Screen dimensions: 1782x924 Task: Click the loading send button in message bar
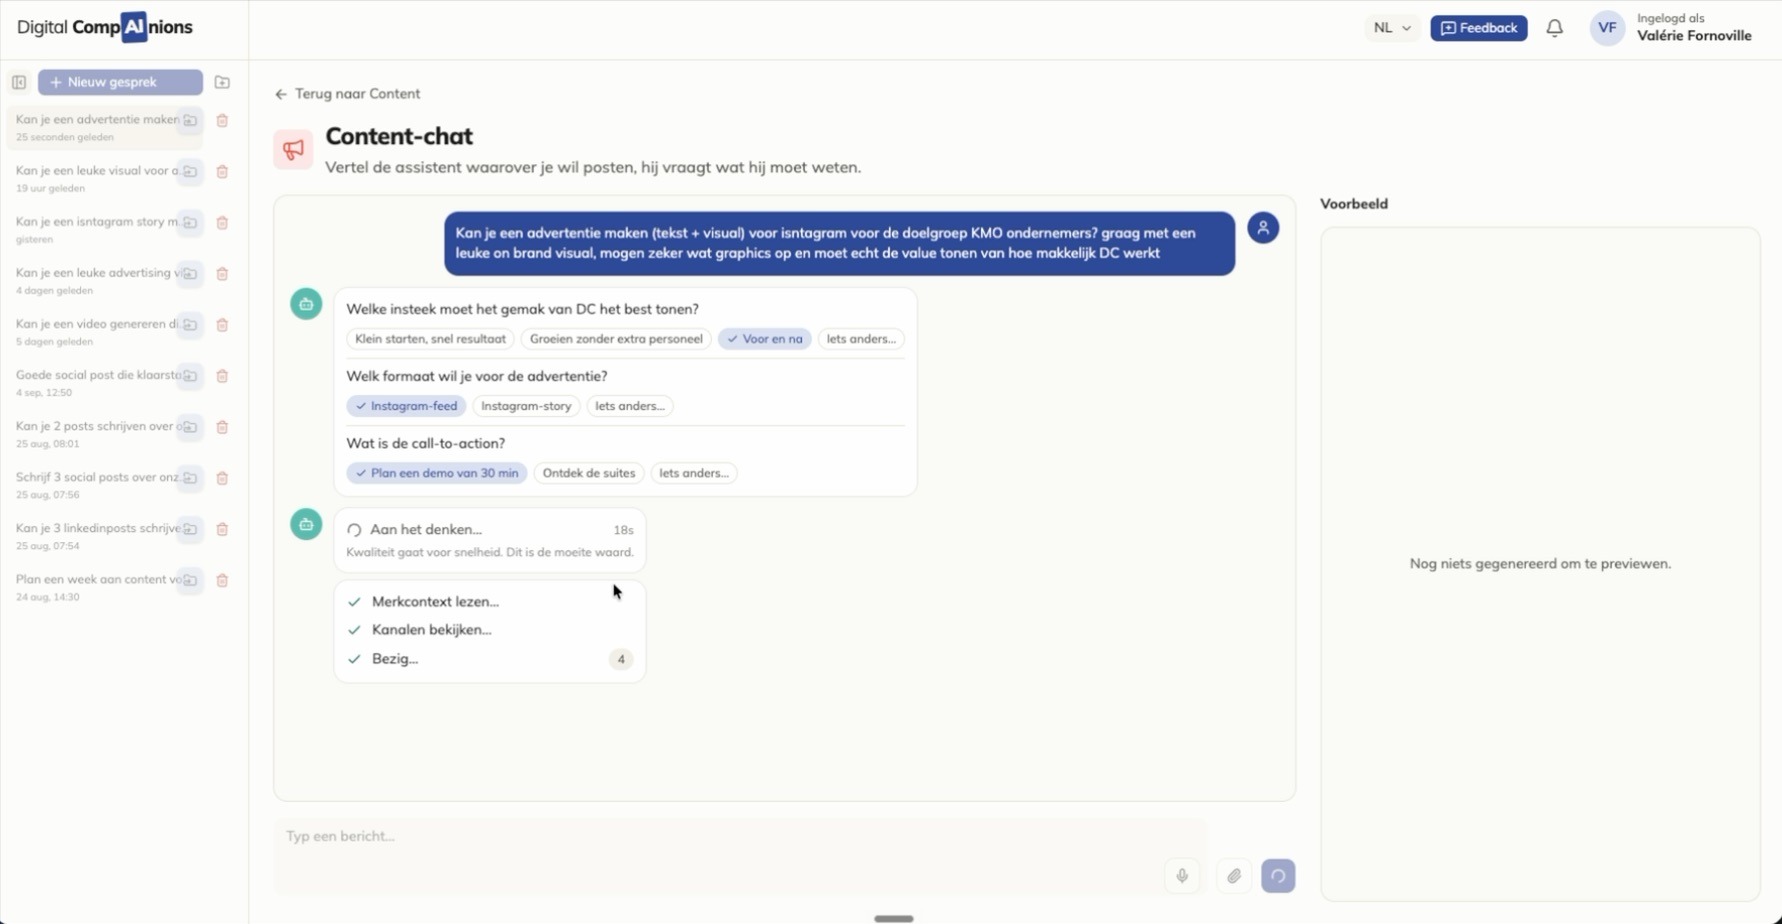coord(1278,876)
